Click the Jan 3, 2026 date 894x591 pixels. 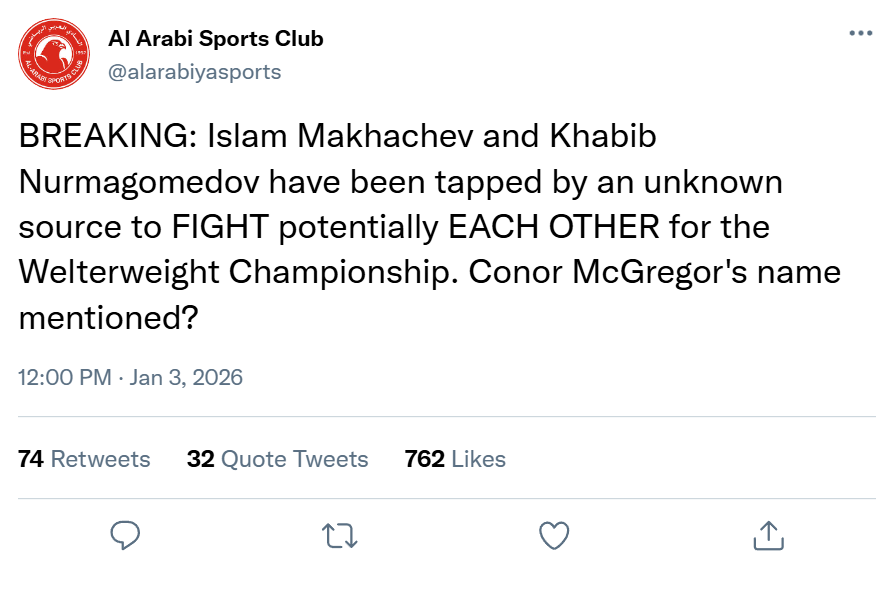click(x=186, y=378)
